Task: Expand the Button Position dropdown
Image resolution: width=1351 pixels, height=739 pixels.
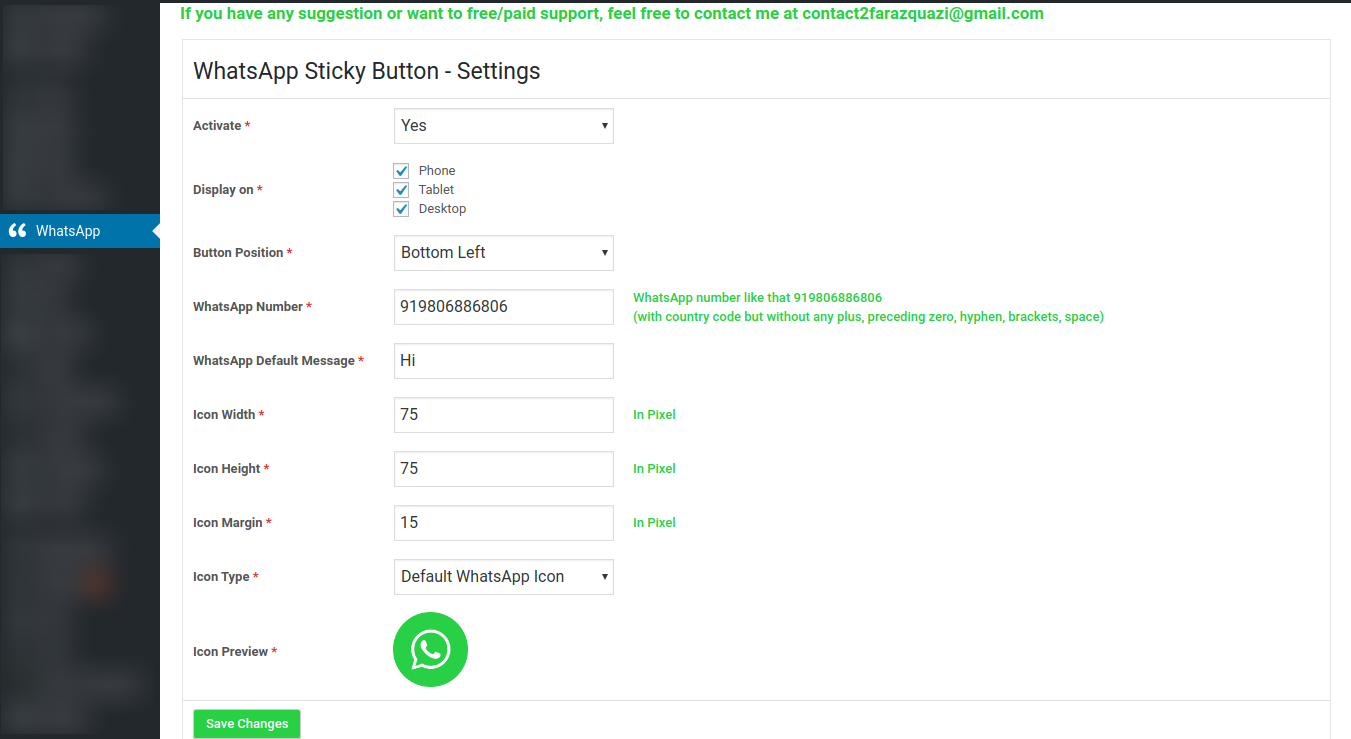Action: [x=504, y=253]
